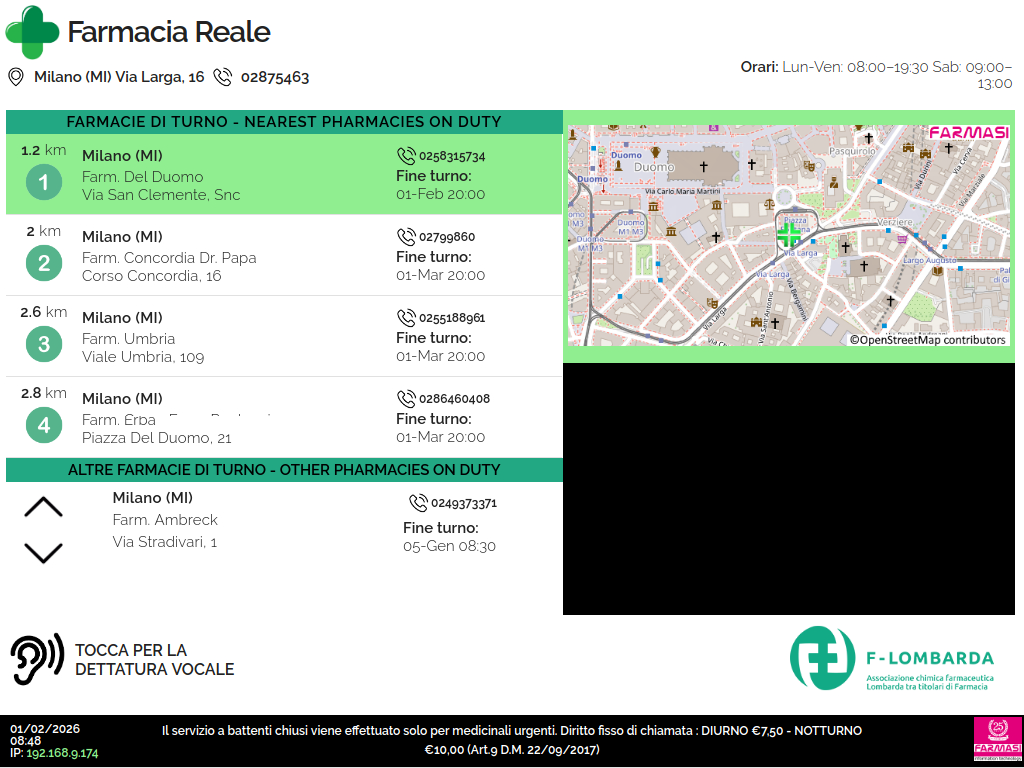1024x768 pixels.
Task: Click the Farmasi logo in bottom bar
Action: pos(997,740)
